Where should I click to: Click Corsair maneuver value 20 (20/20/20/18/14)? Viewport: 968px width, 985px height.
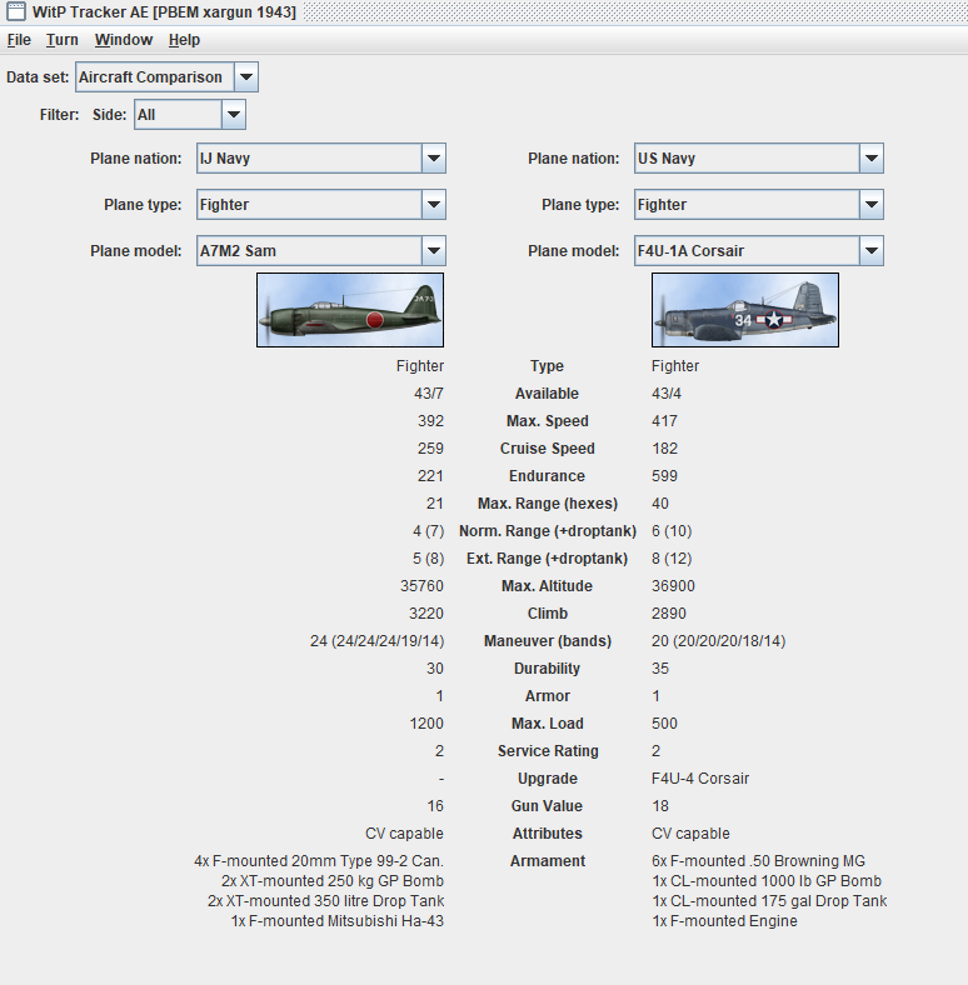(719, 641)
